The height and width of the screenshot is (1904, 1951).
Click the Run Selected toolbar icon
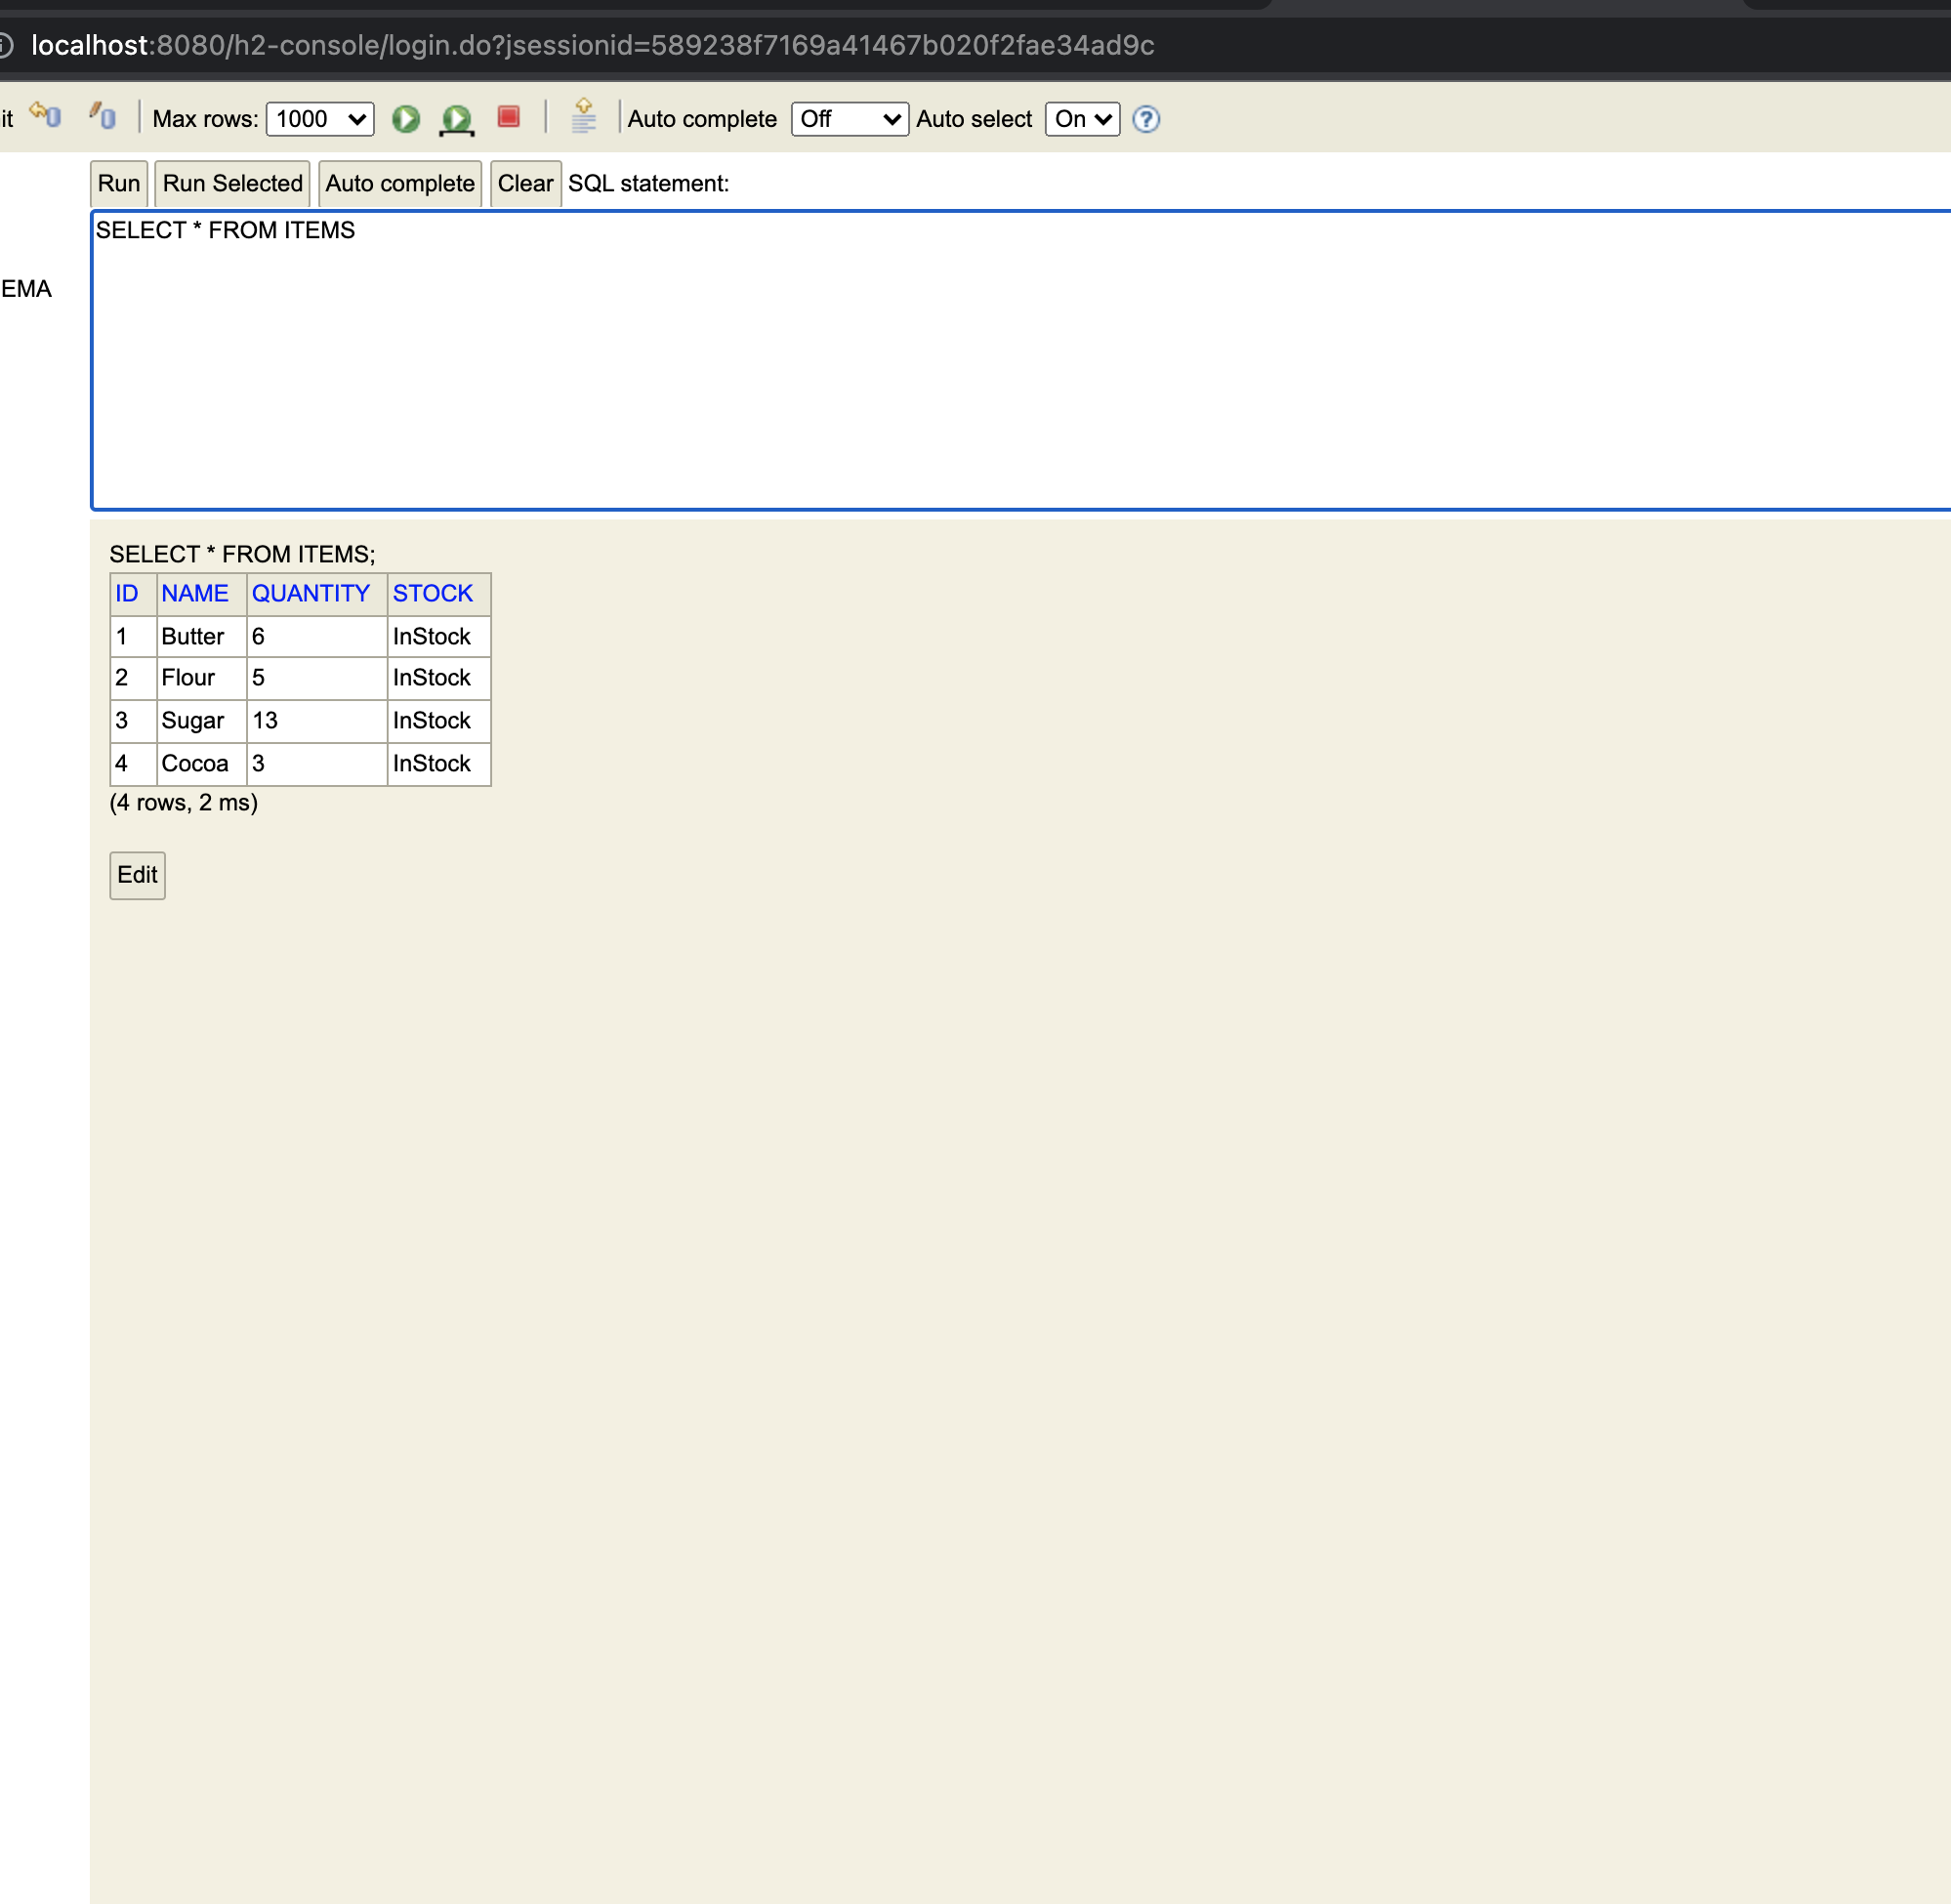coord(457,119)
